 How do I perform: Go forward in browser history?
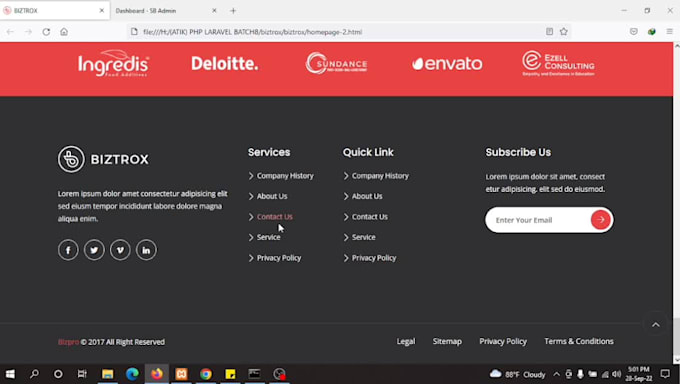28,32
